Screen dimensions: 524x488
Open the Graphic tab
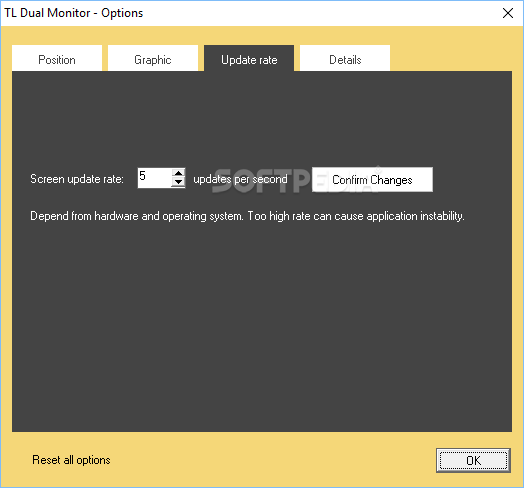pos(153,58)
